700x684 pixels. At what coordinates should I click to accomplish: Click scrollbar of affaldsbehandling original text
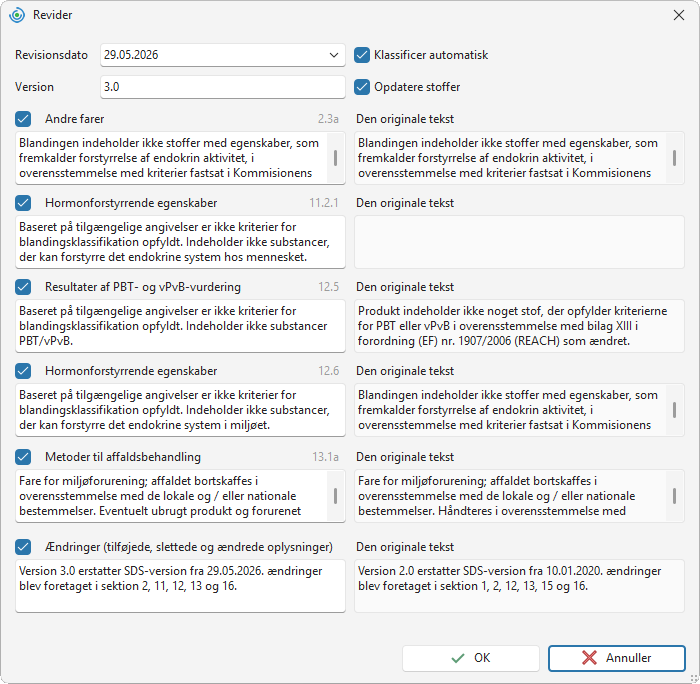coord(674,496)
